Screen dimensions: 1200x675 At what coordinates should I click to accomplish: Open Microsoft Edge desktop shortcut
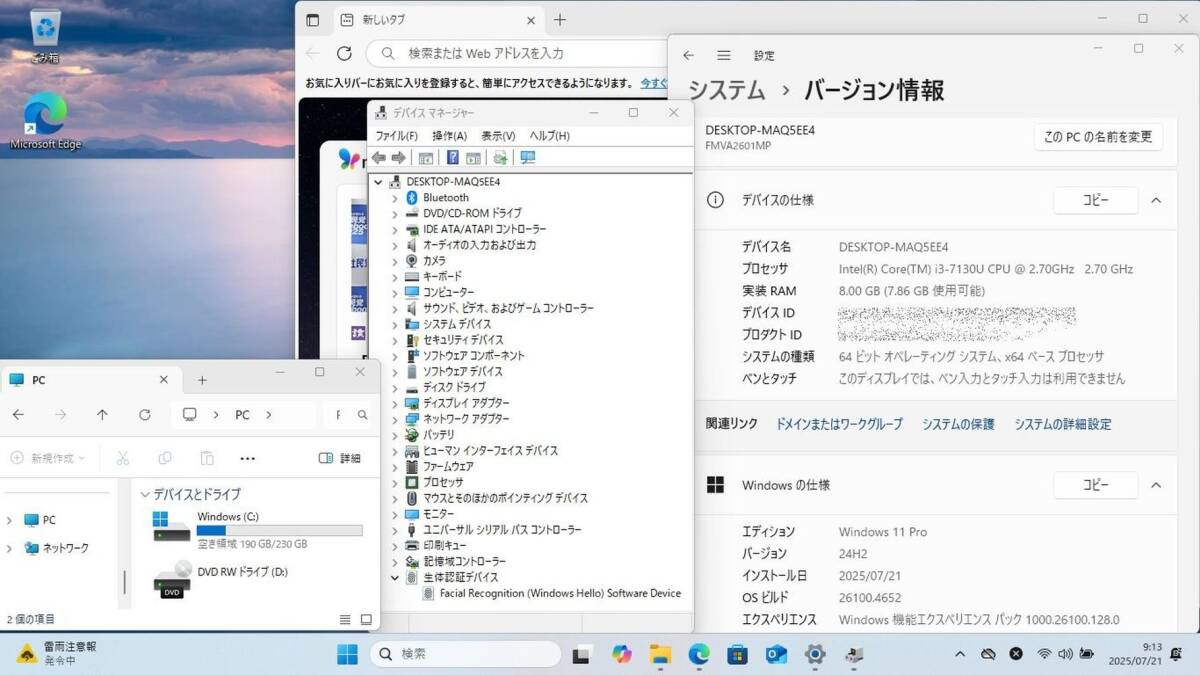(x=45, y=121)
